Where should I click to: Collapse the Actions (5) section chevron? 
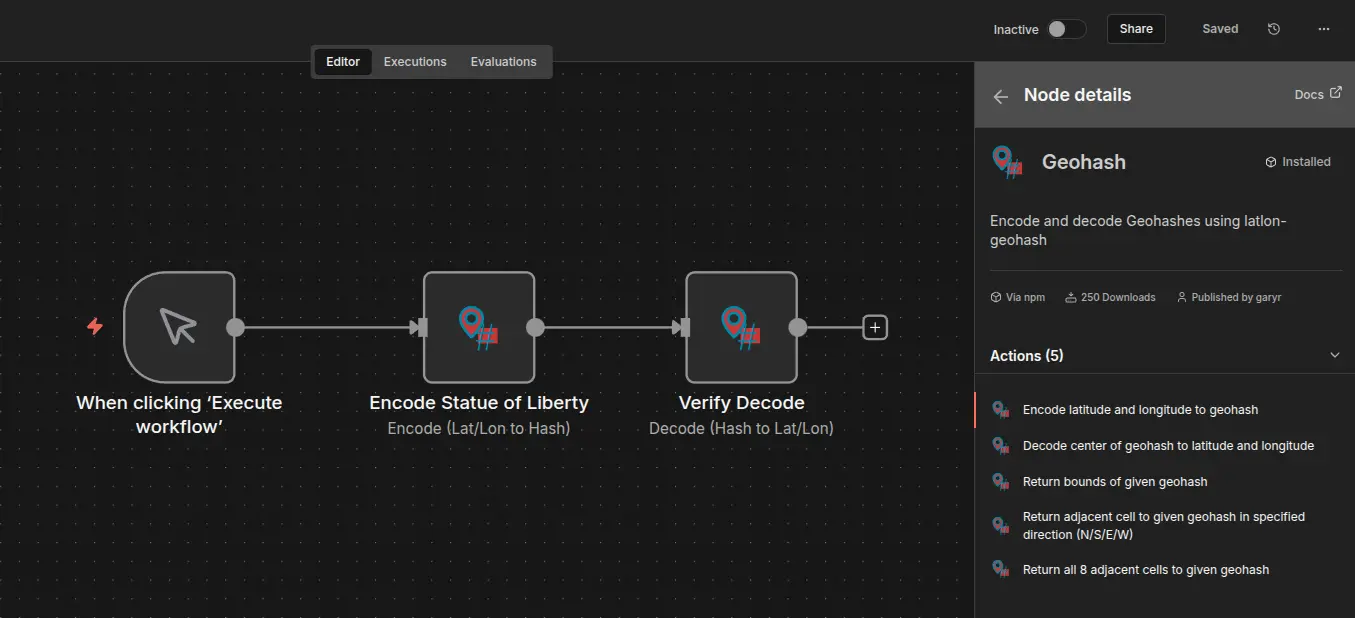tap(1334, 355)
